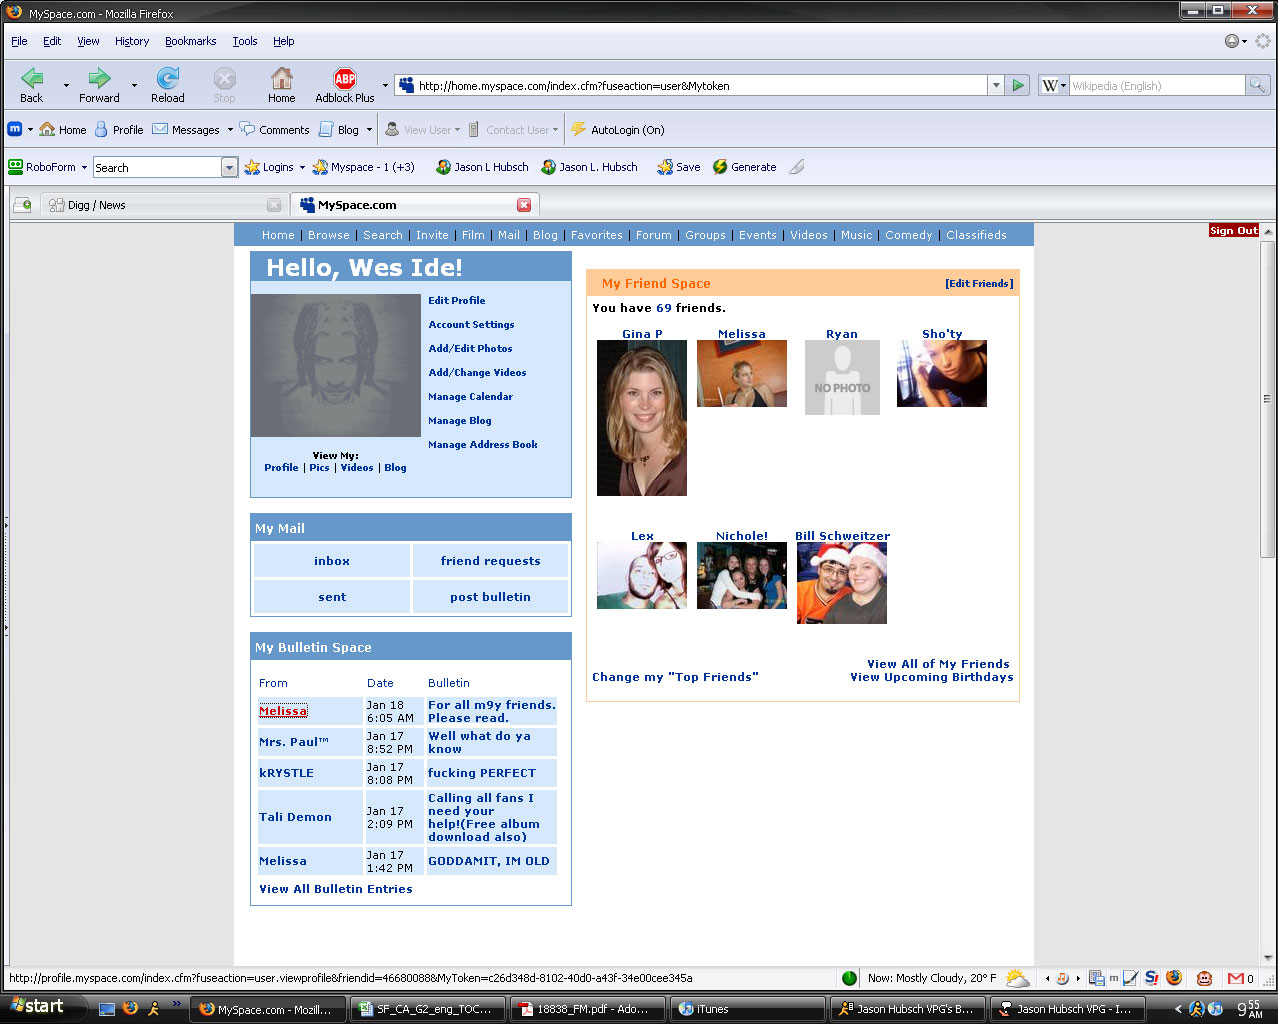Viewport: 1278px width, 1024px height.
Task: Close the MySpace.com tab
Action: click(x=523, y=205)
